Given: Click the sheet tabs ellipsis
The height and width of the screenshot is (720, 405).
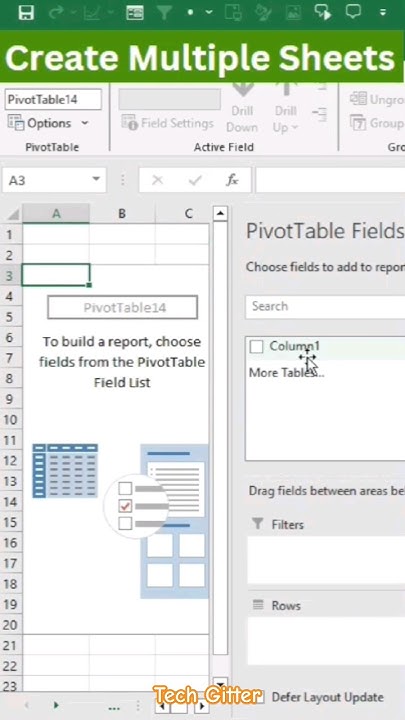Looking at the screenshot, I should (x=114, y=708).
